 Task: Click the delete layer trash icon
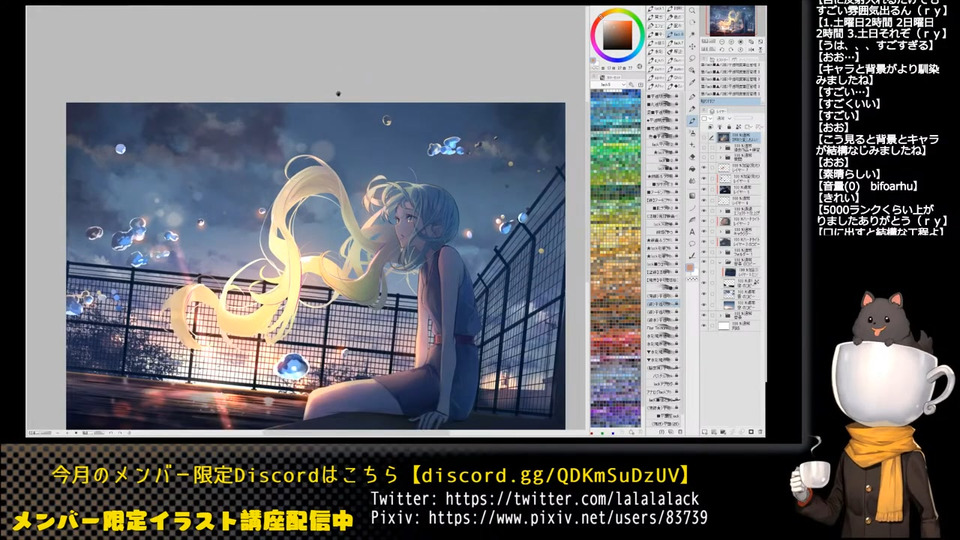(760, 432)
